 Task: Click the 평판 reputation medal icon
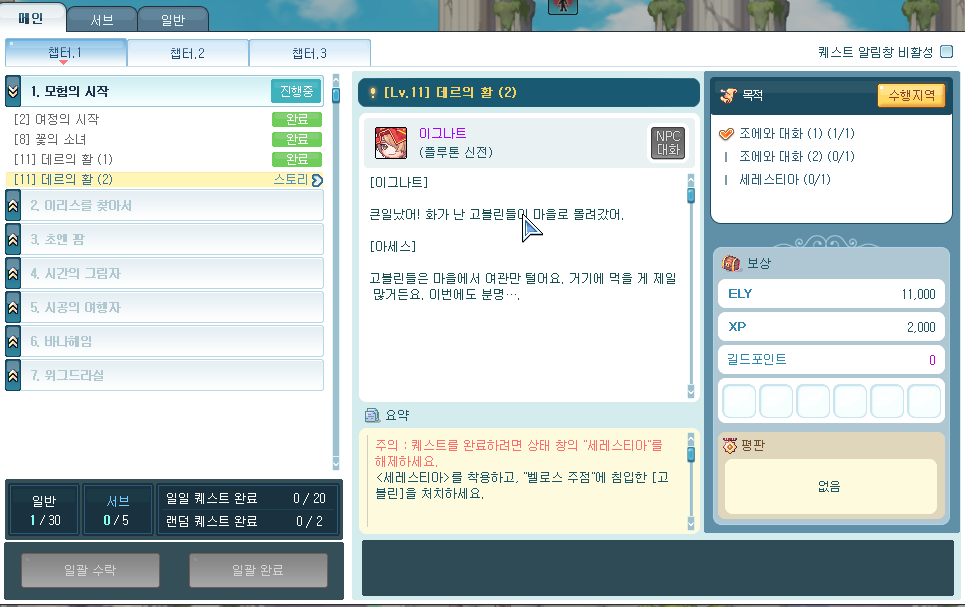(x=729, y=446)
